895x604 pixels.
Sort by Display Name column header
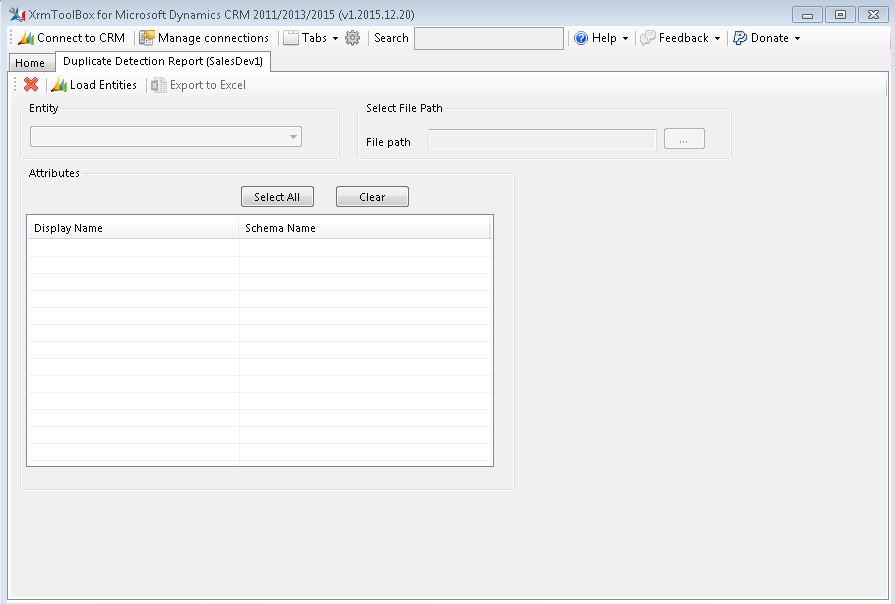tap(133, 228)
